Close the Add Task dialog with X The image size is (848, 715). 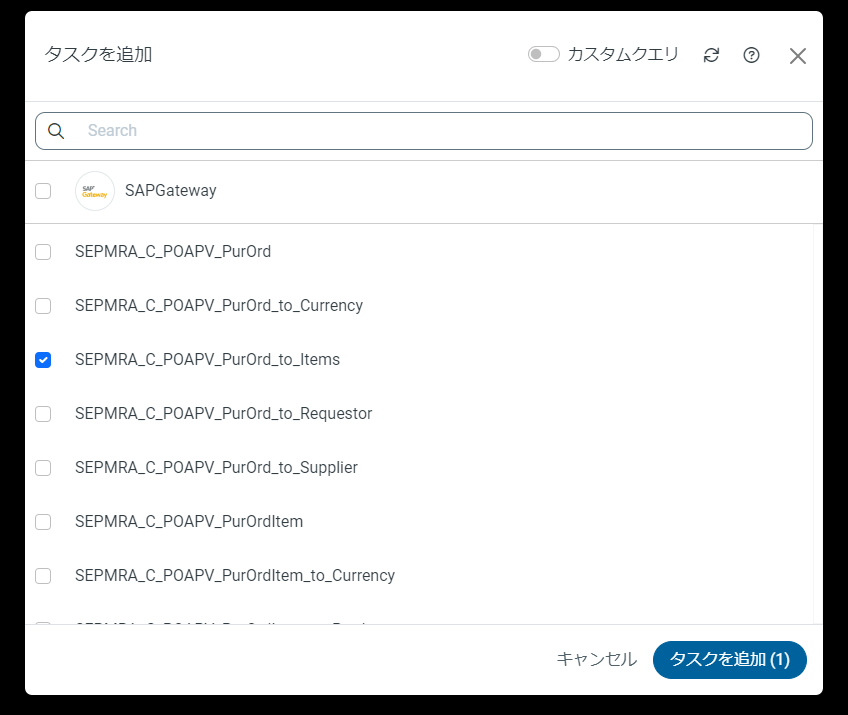[797, 56]
